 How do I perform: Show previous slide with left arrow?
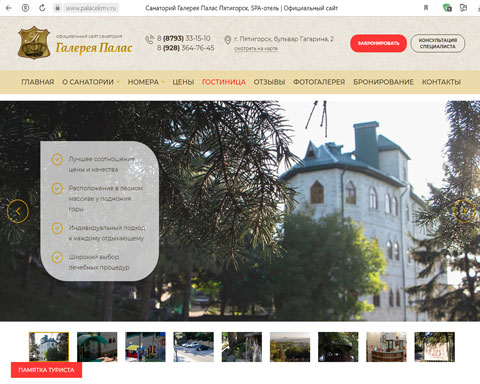(18, 211)
